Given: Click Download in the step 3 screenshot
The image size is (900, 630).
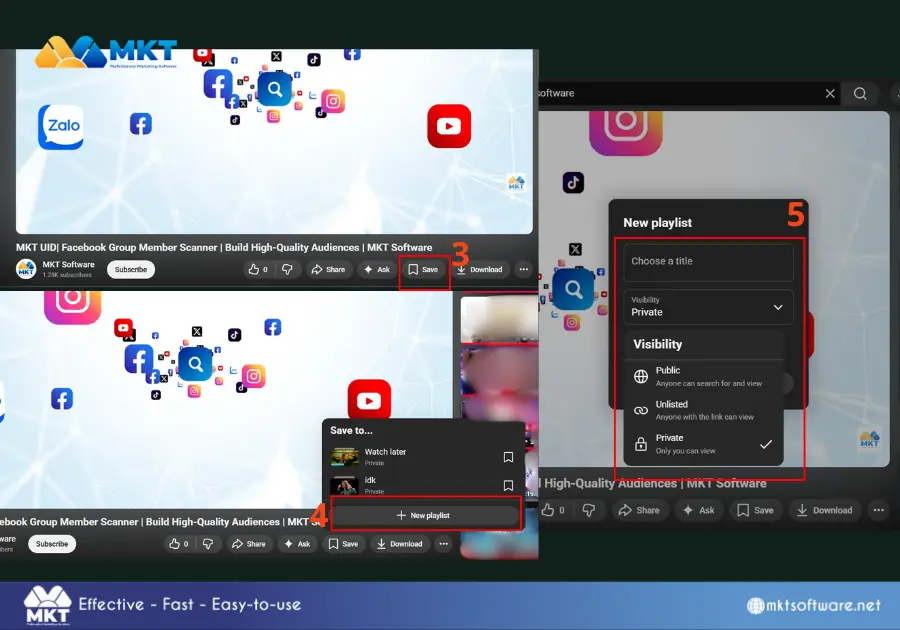Looking at the screenshot, I should point(480,270).
